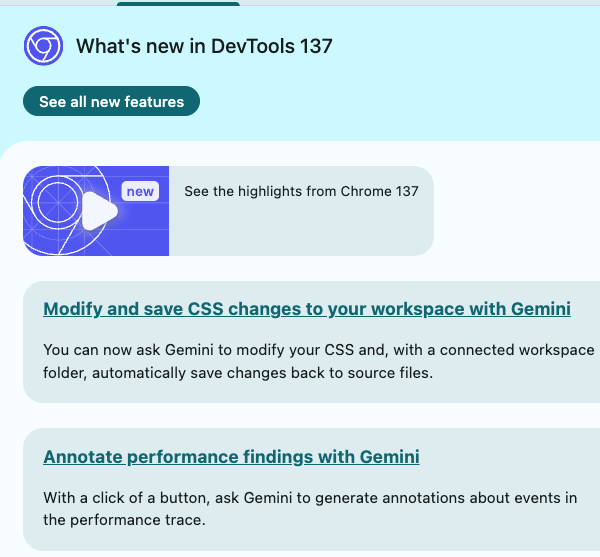Click the "What's new in DevTools 137" heading
The image size is (600, 557).
tap(204, 46)
